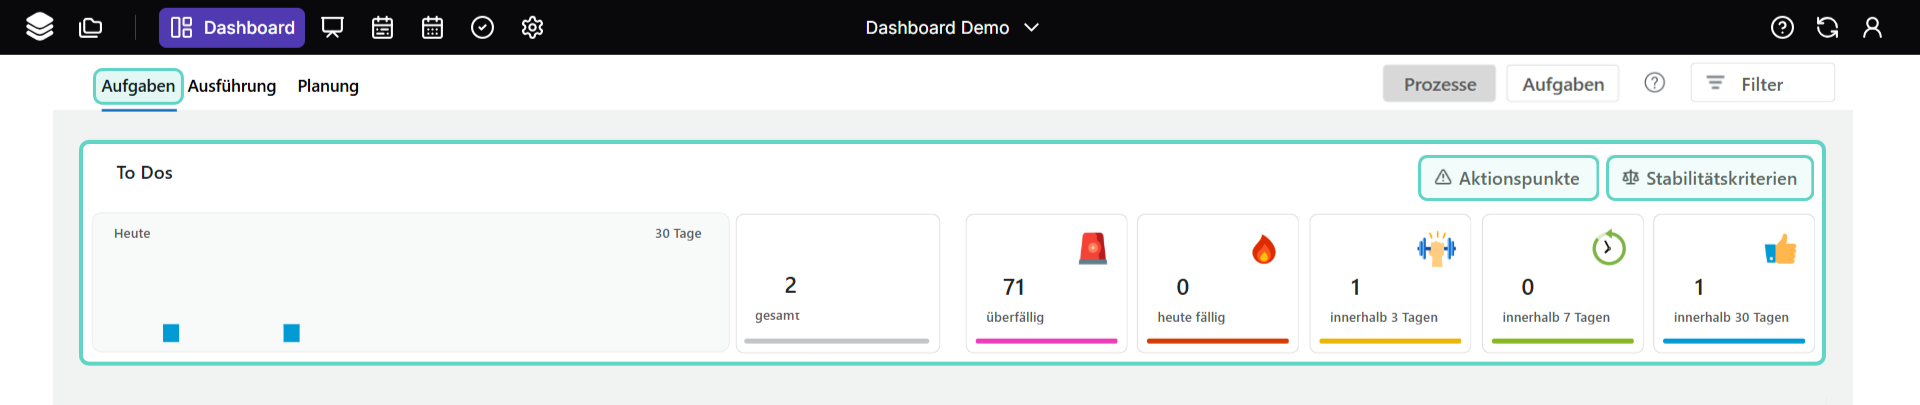The width and height of the screenshot is (1920, 405).
Task: Click the first blue marker in timeline
Action: [x=171, y=333]
